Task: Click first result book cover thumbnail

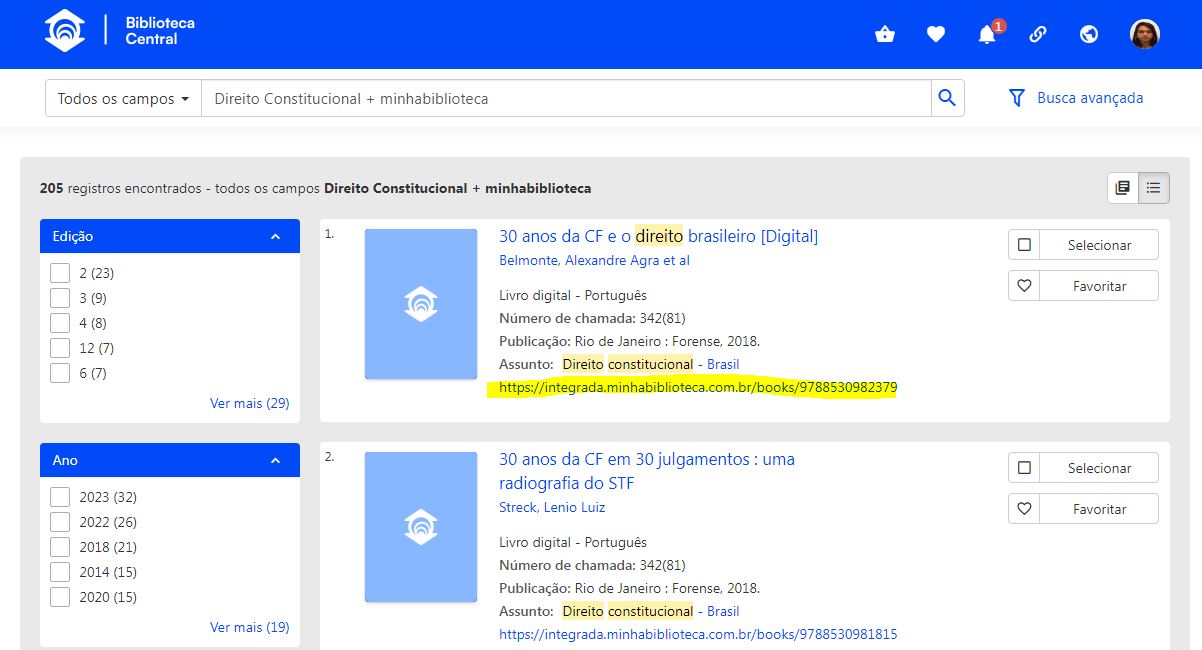Action: (421, 304)
